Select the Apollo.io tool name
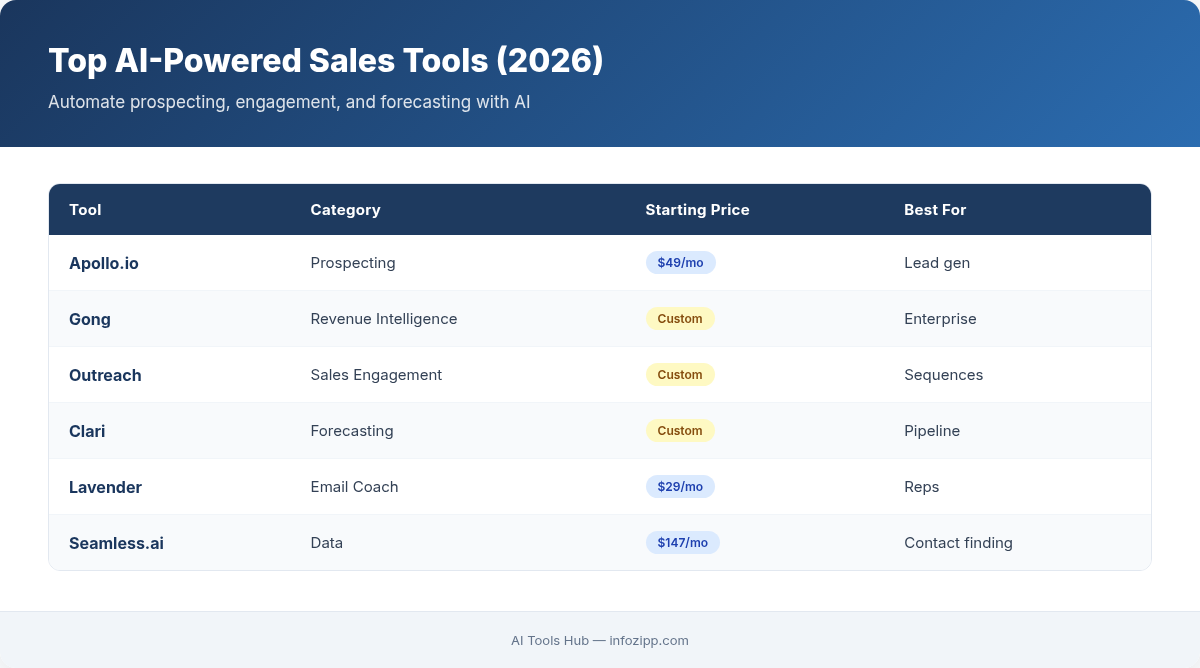1200x668 pixels. (104, 263)
